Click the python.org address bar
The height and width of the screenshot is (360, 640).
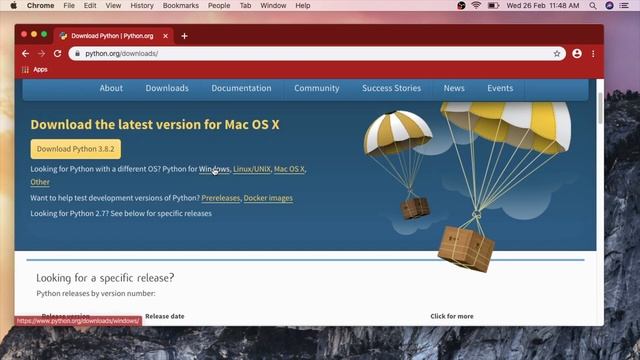coord(317,53)
